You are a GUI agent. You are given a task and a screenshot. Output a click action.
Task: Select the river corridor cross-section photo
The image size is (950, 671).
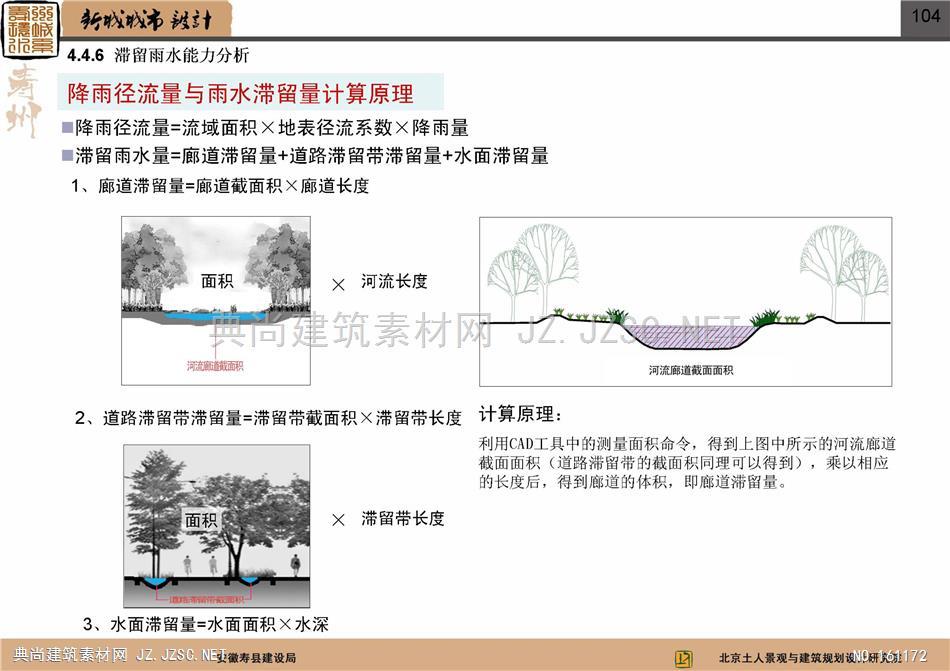(215, 301)
